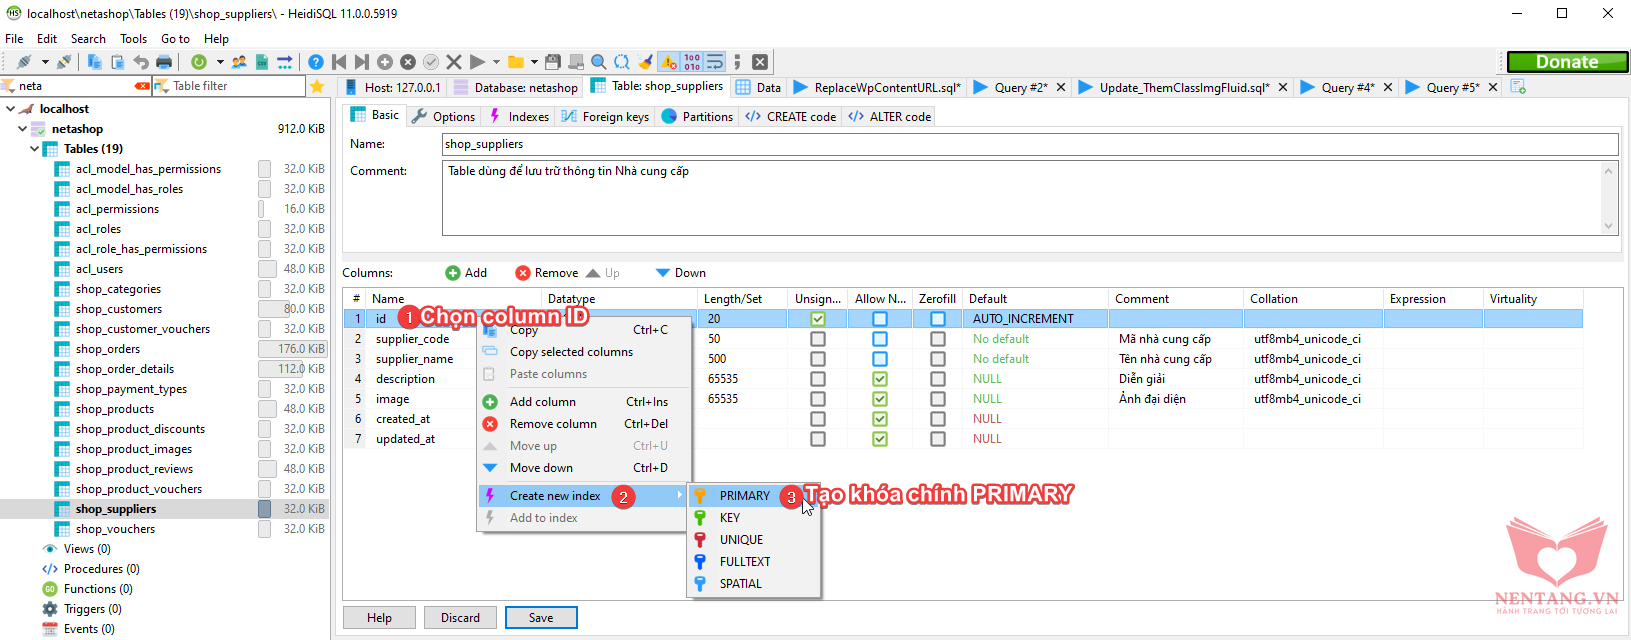Uncheck Unsigned checkbox for id column
The image size is (1631, 640).
[818, 319]
